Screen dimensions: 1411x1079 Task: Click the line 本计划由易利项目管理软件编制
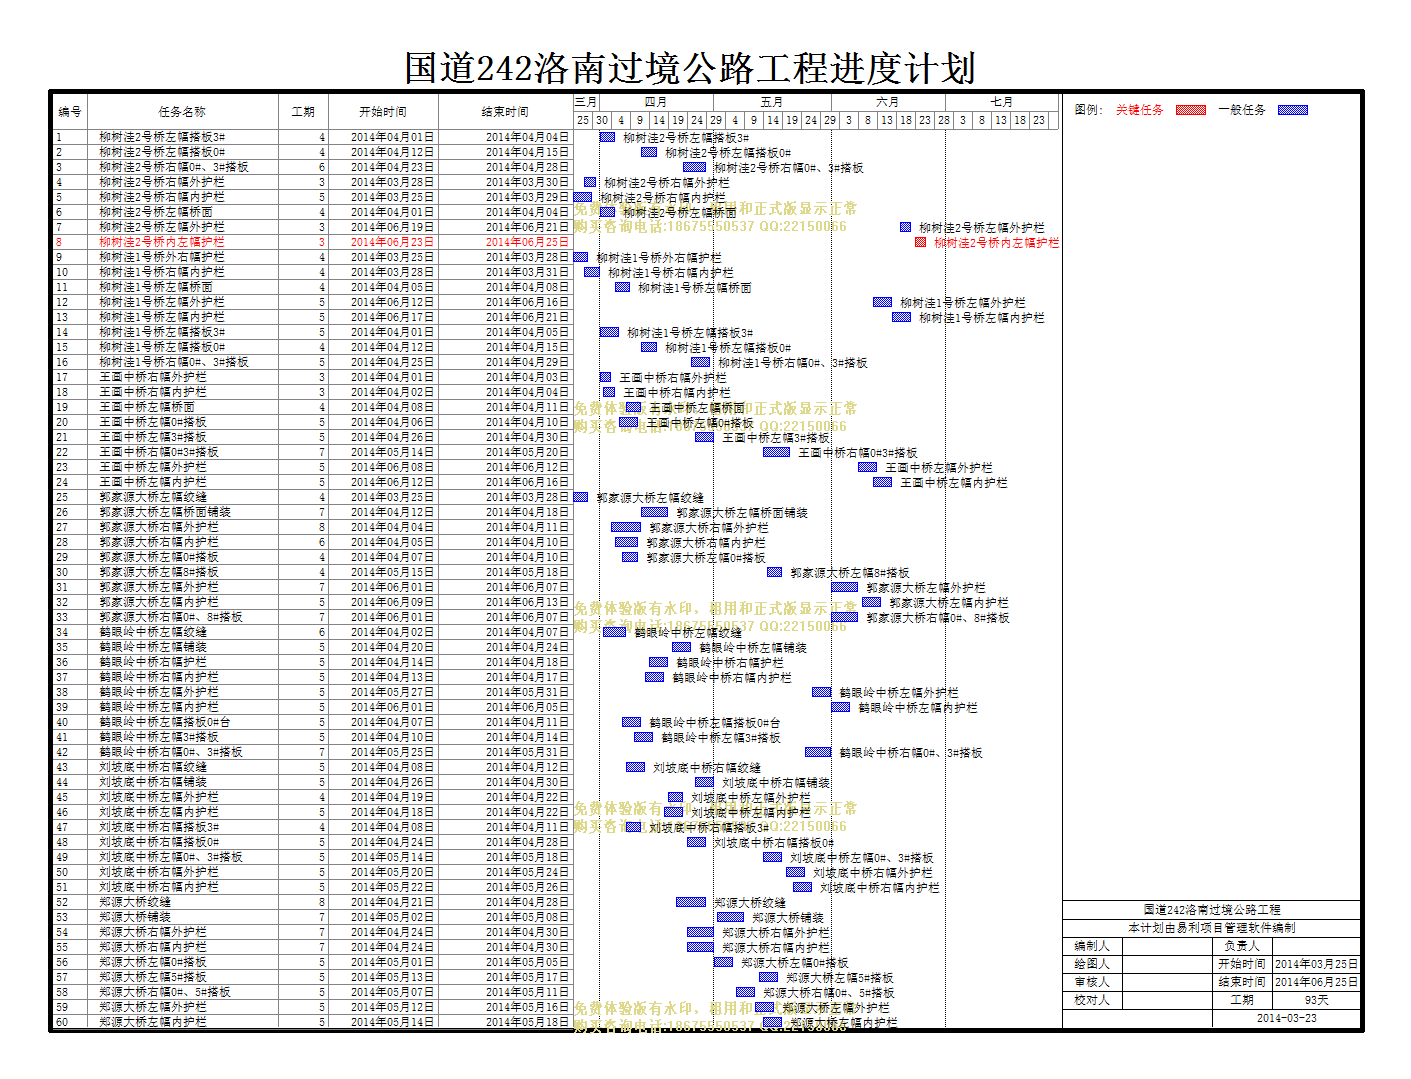(1212, 928)
